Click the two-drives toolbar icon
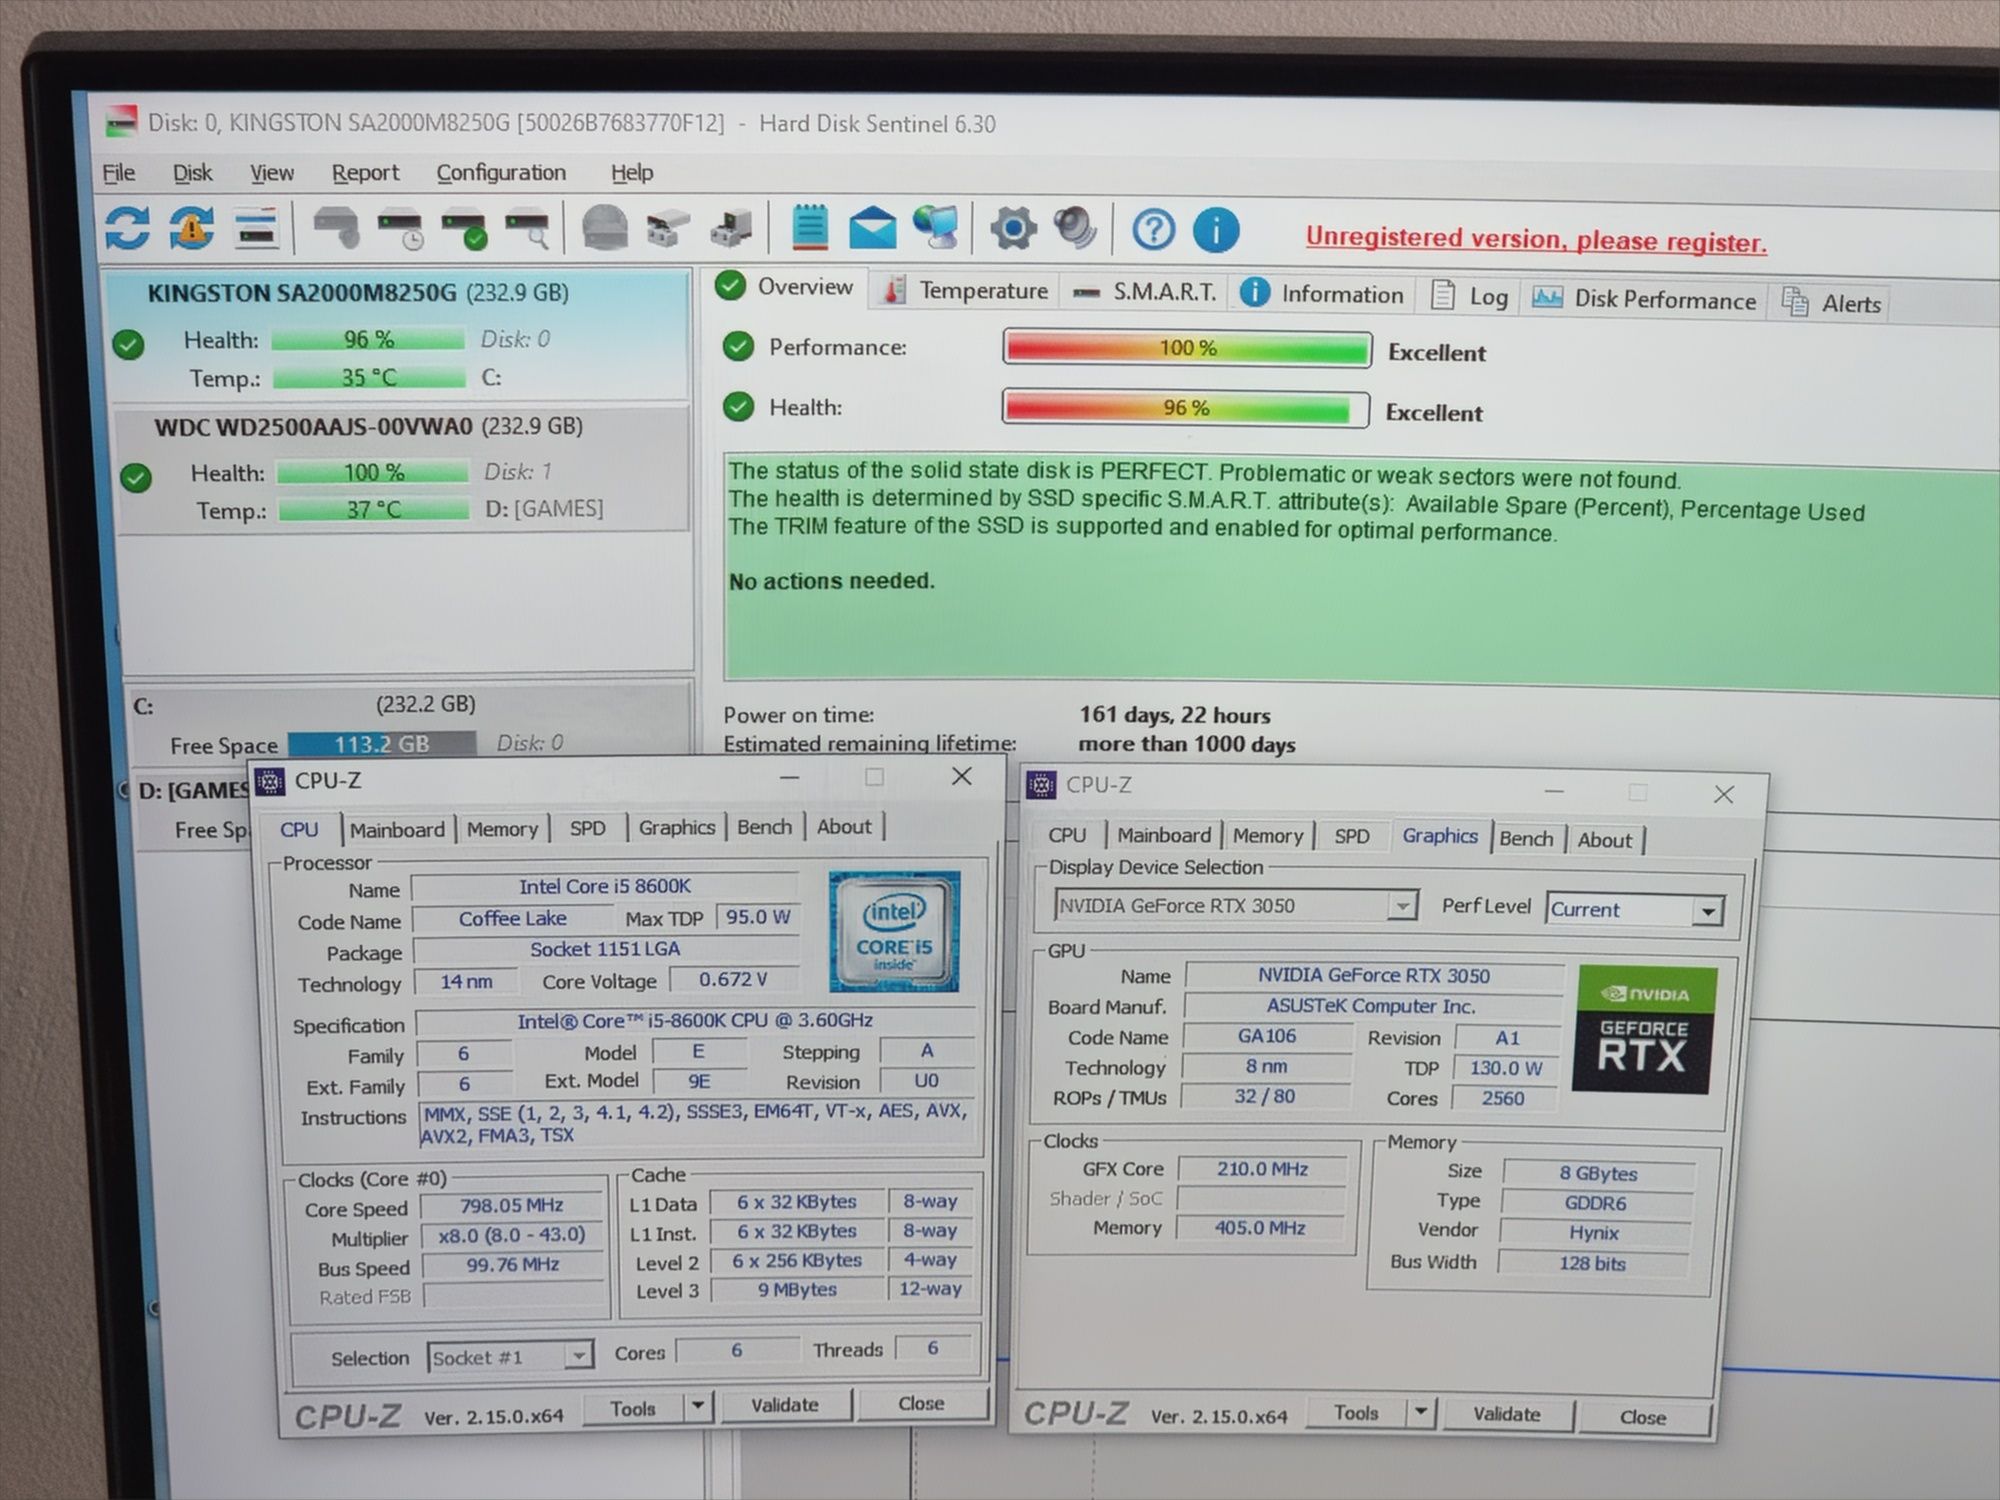Screen dimensions: 2000x1500 [x=668, y=228]
